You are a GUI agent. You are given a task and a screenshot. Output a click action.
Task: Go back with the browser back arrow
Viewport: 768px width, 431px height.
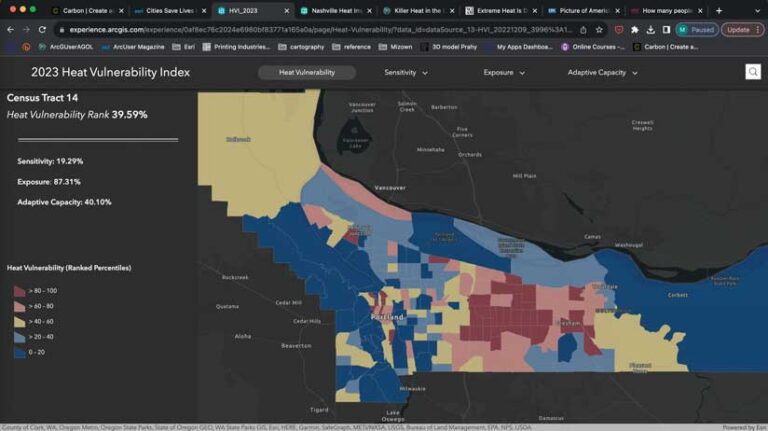(x=10, y=30)
